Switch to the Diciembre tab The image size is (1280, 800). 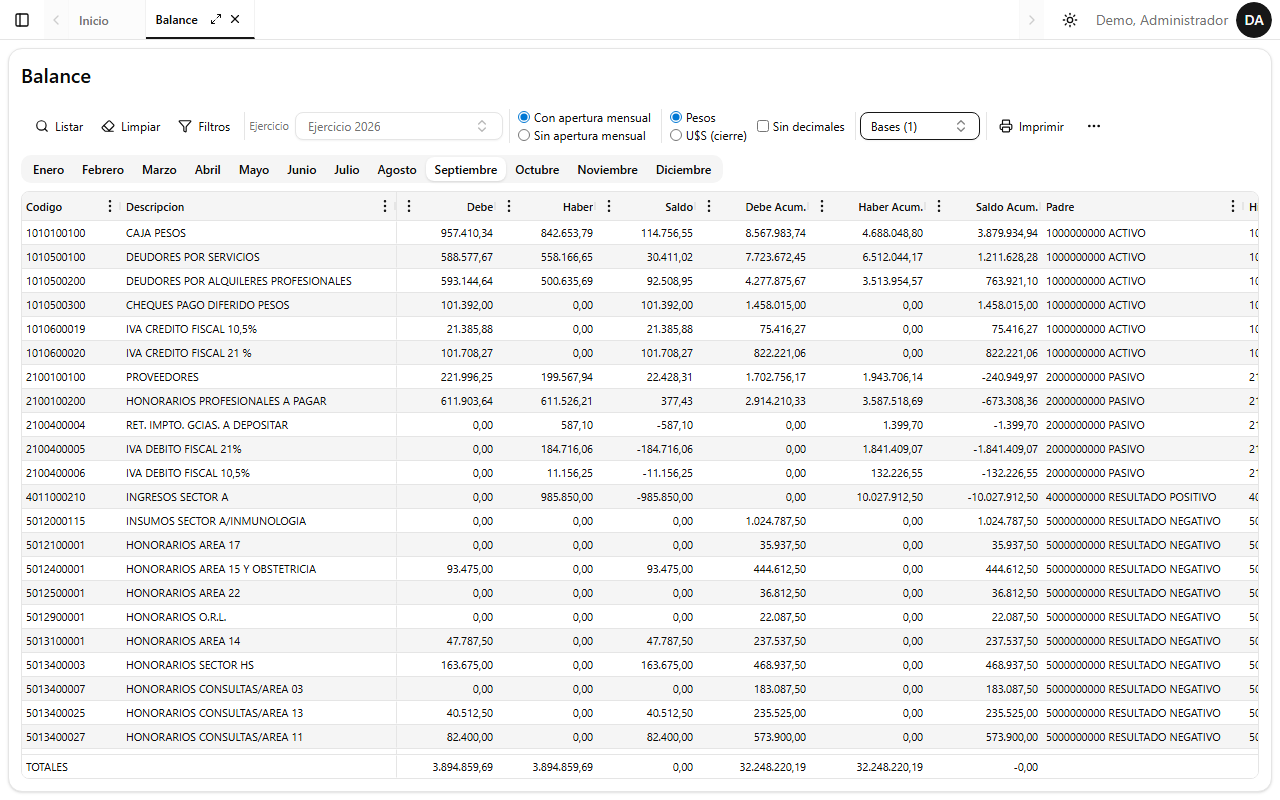[x=684, y=170]
